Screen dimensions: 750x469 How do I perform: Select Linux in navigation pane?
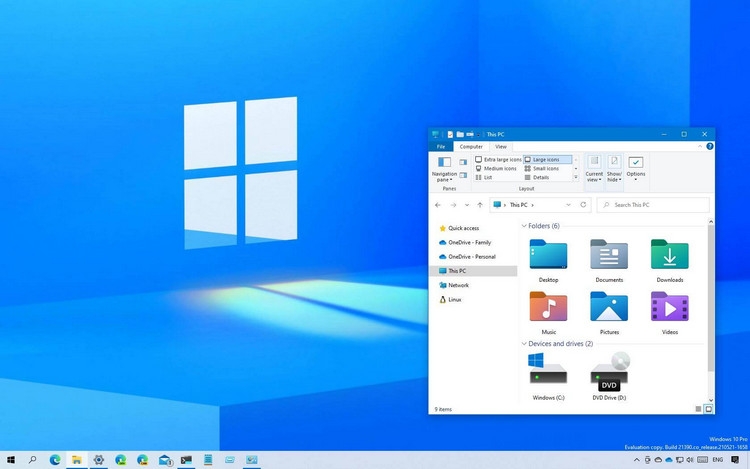(x=450, y=300)
